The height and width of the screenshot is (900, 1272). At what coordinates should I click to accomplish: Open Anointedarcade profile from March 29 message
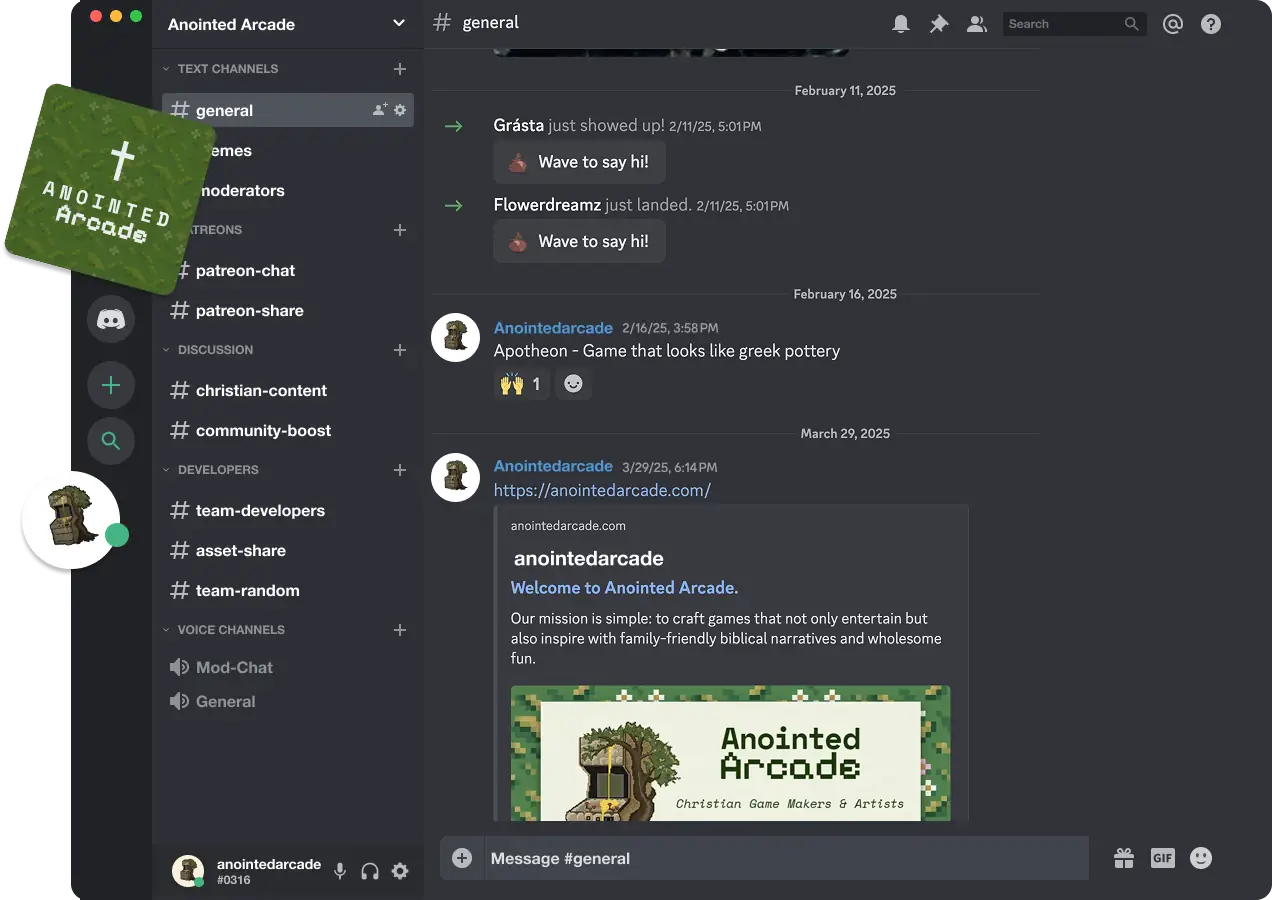point(553,466)
